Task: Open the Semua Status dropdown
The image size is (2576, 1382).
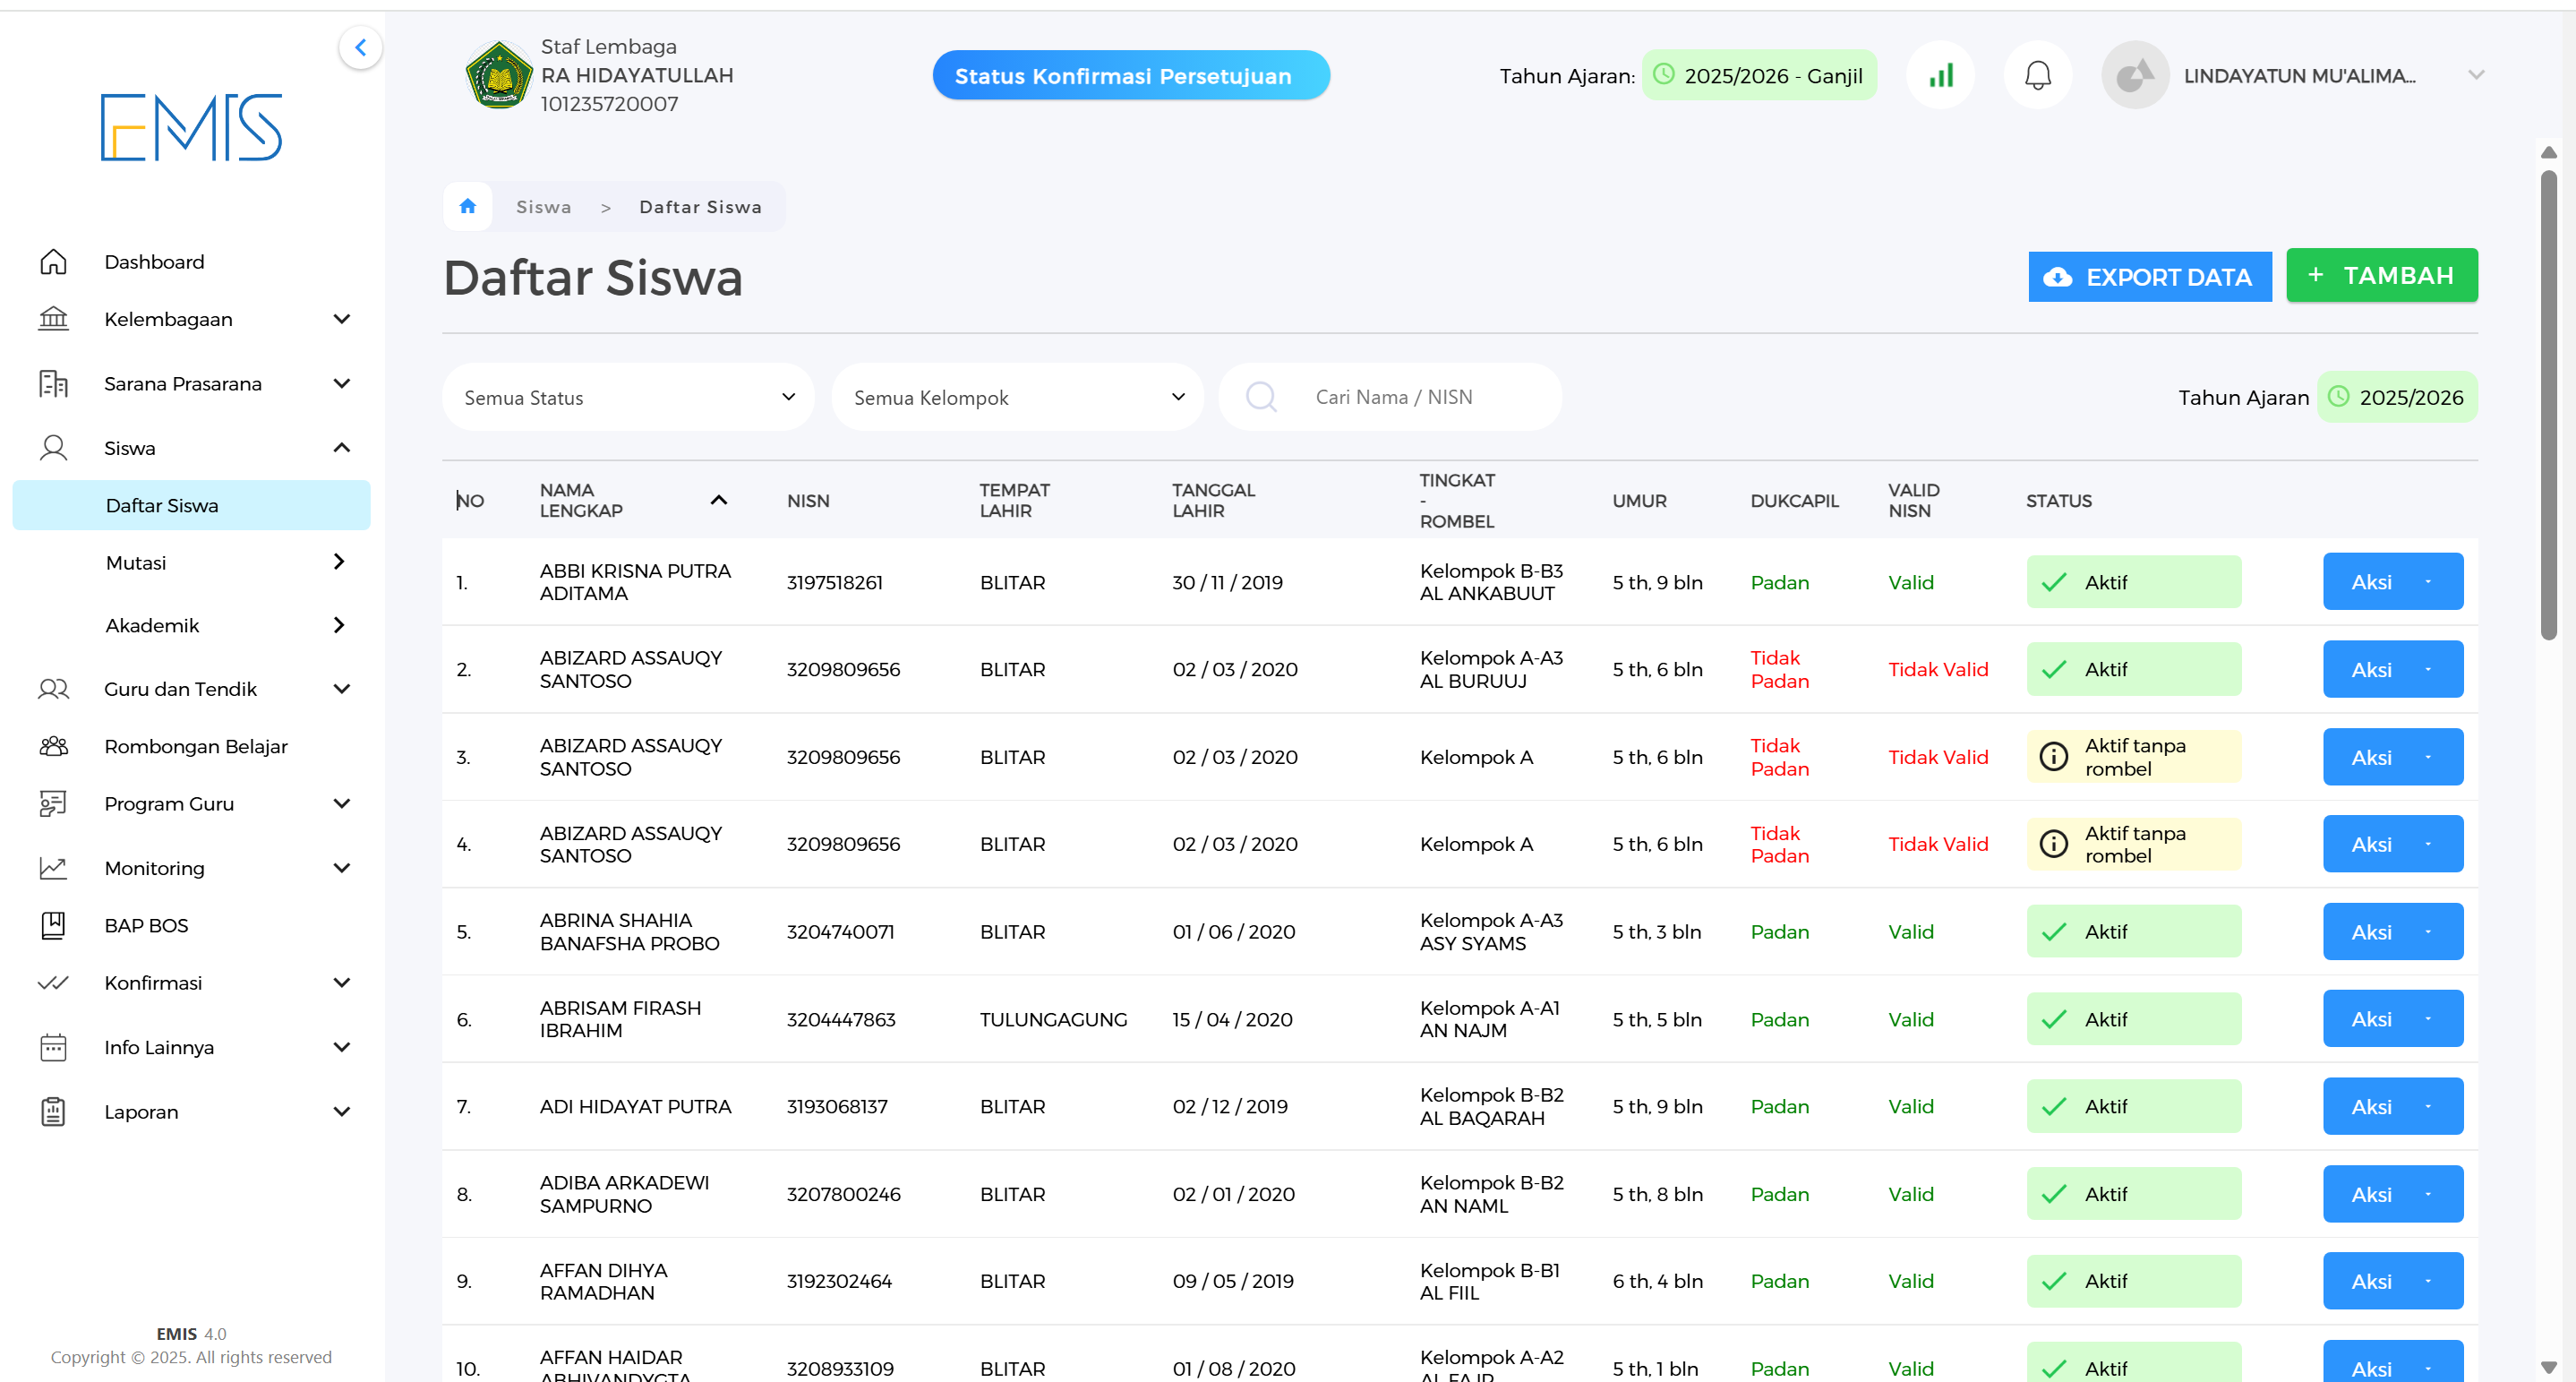Action: click(628, 397)
